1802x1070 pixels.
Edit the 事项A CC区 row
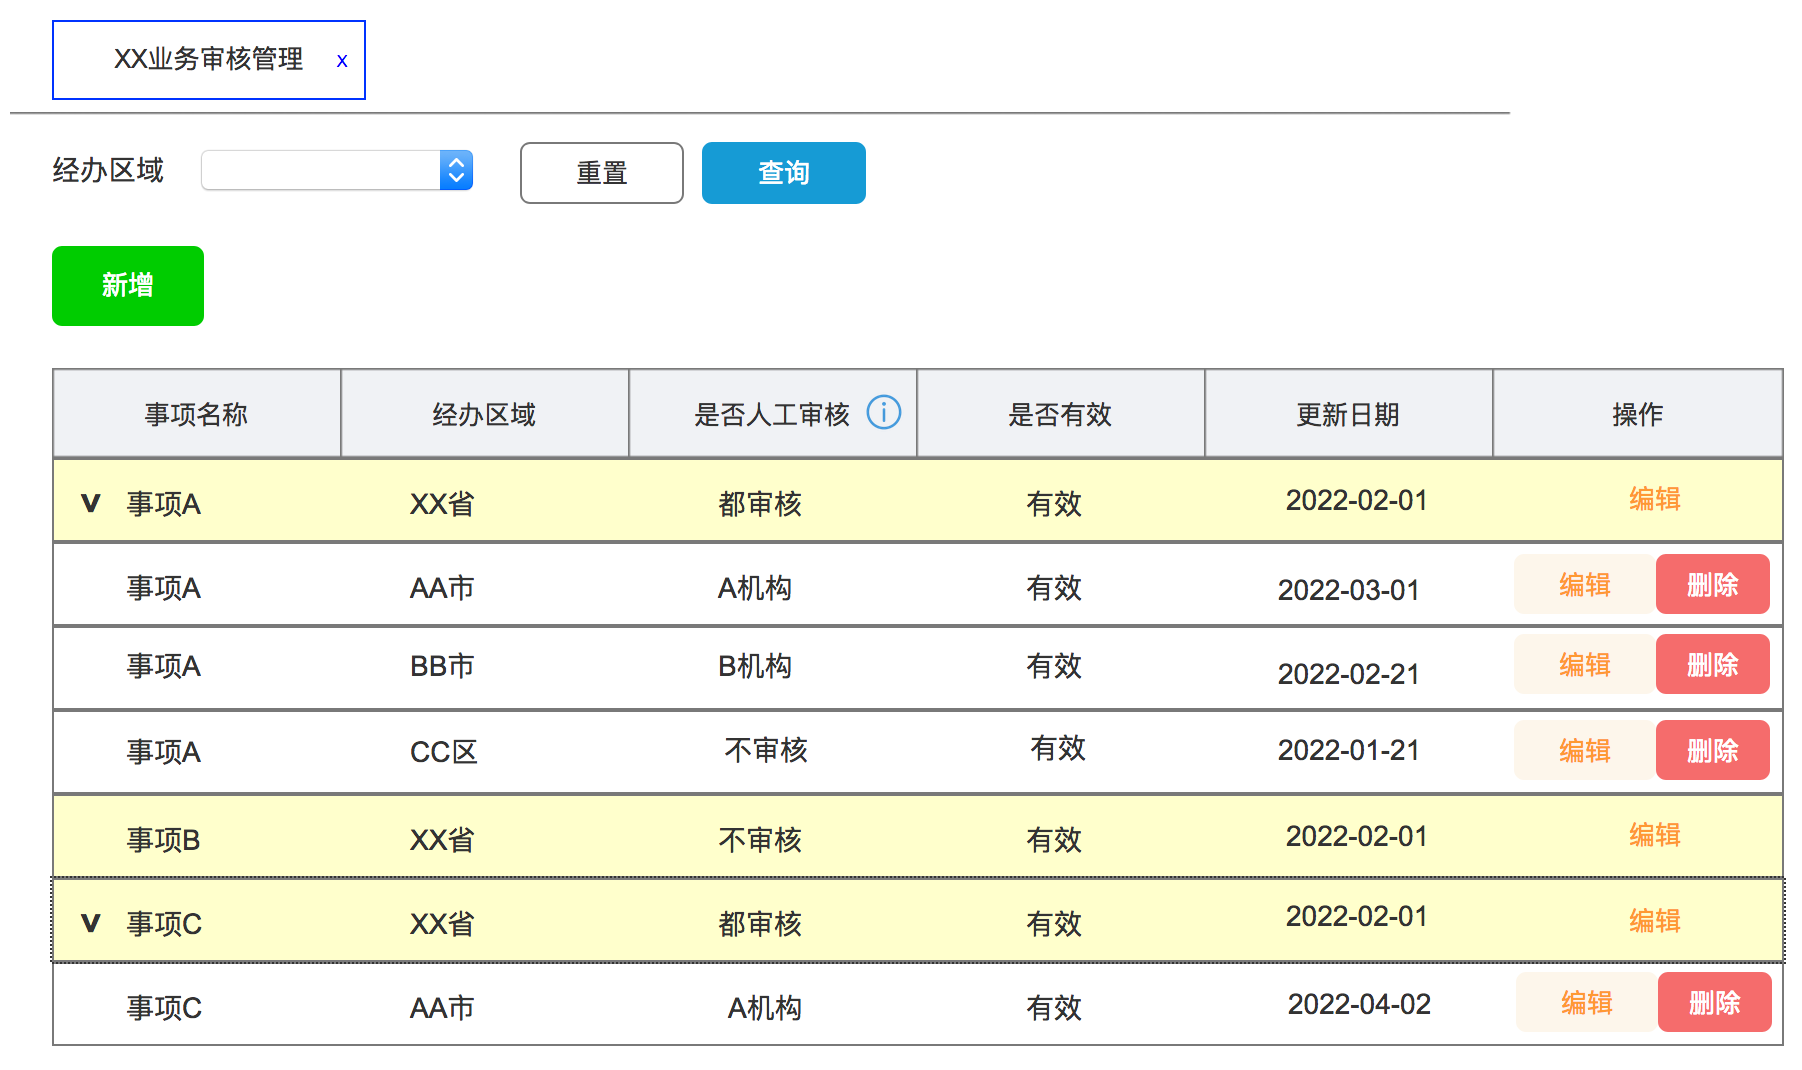coord(1585,750)
